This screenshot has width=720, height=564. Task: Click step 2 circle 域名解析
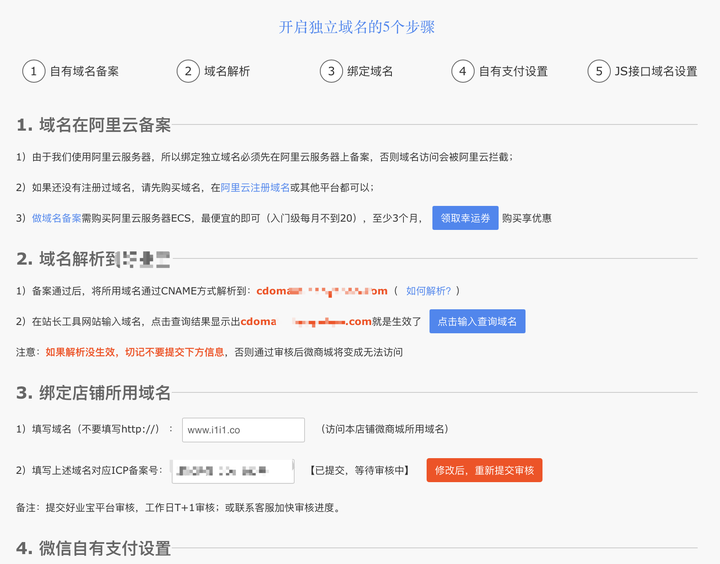pyautogui.click(x=188, y=71)
